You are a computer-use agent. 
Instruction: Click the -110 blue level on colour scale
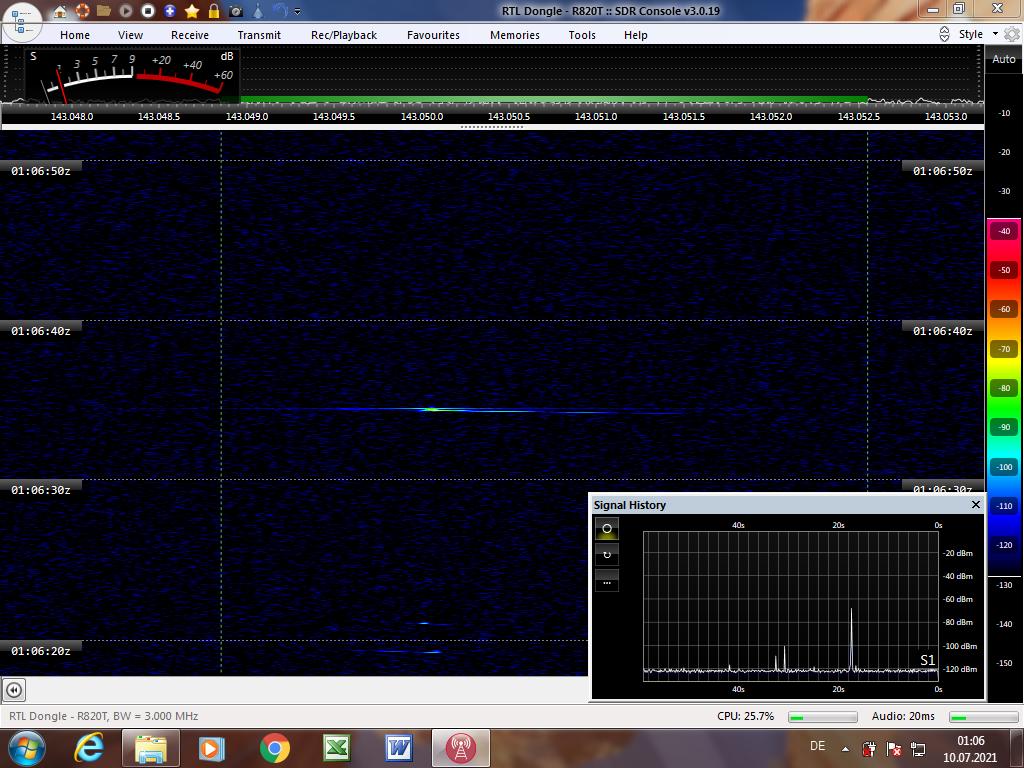coord(1004,505)
